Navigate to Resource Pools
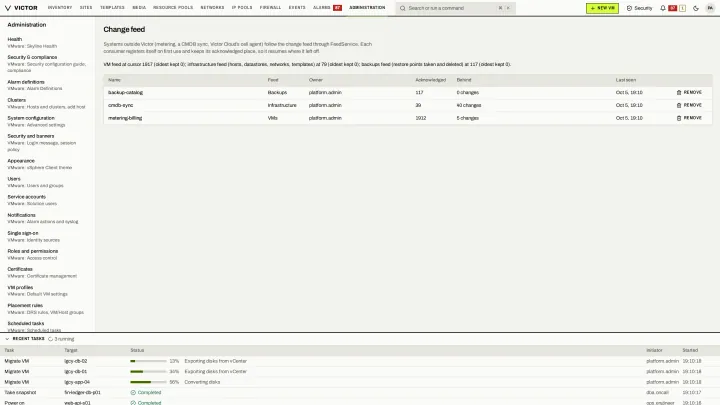This screenshot has height=405, width=720. pyautogui.click(x=173, y=8)
